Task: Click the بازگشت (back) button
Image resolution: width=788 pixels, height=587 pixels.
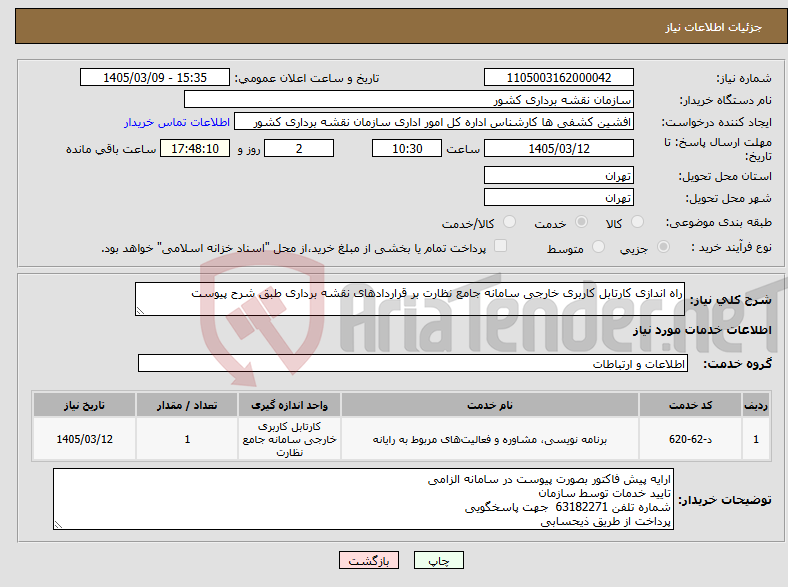Action: 369,560
